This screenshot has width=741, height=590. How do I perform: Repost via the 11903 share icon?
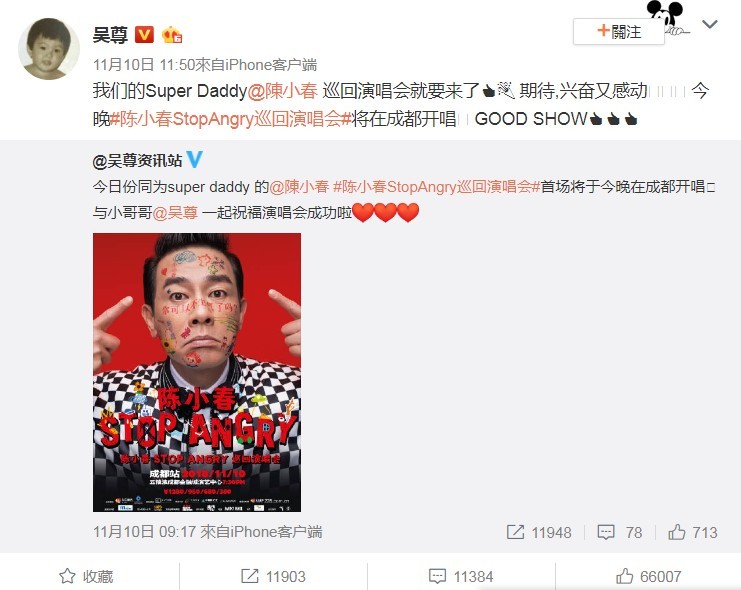[x=273, y=576]
